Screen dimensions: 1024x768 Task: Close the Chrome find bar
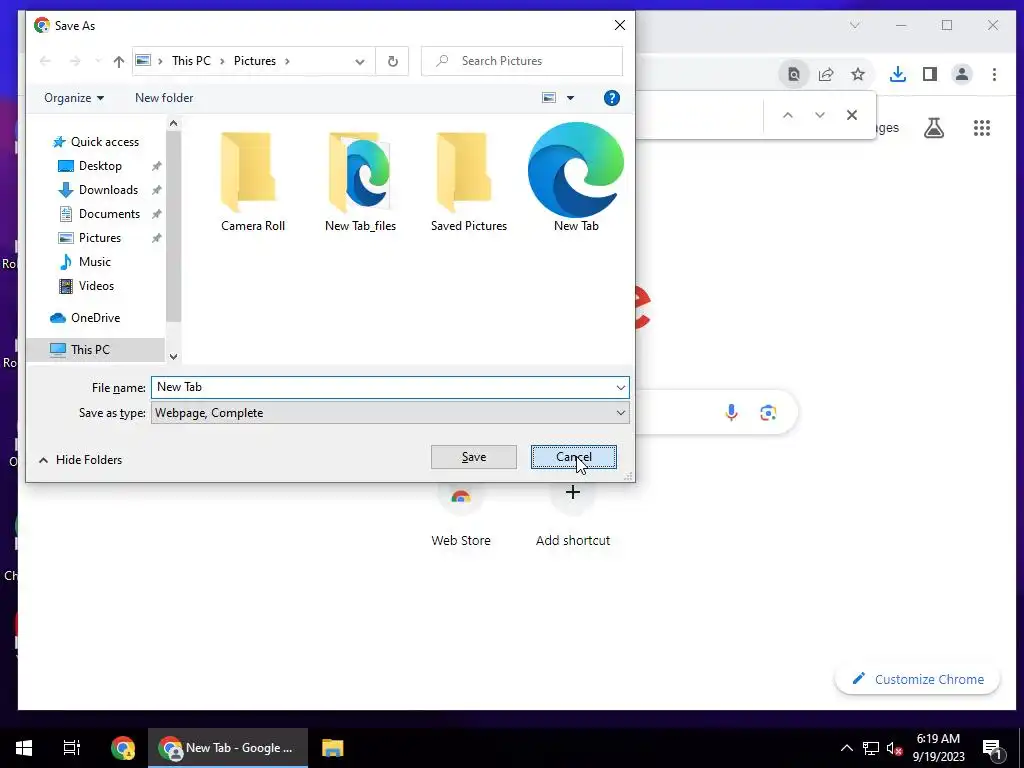[852, 115]
